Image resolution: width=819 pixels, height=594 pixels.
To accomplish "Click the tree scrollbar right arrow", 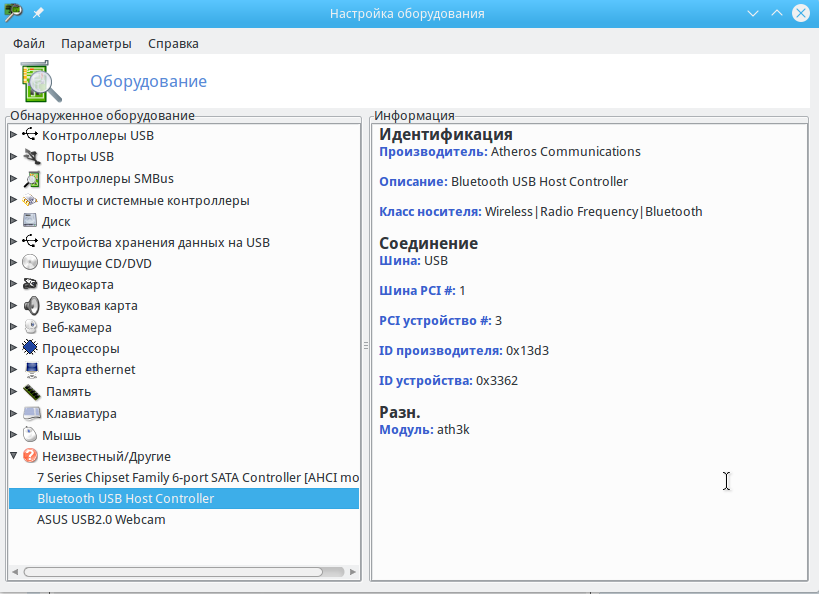I will coord(353,572).
